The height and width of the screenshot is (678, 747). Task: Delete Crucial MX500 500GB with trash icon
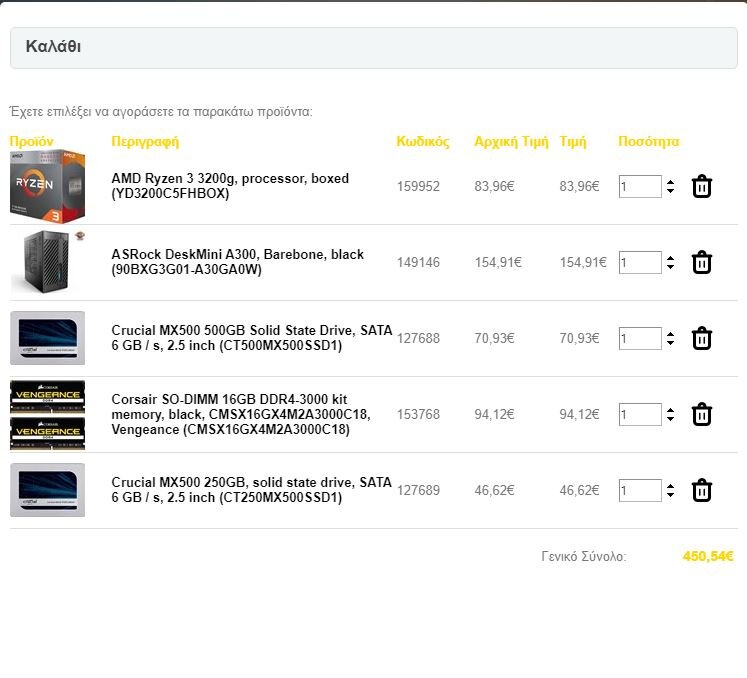[x=701, y=338]
